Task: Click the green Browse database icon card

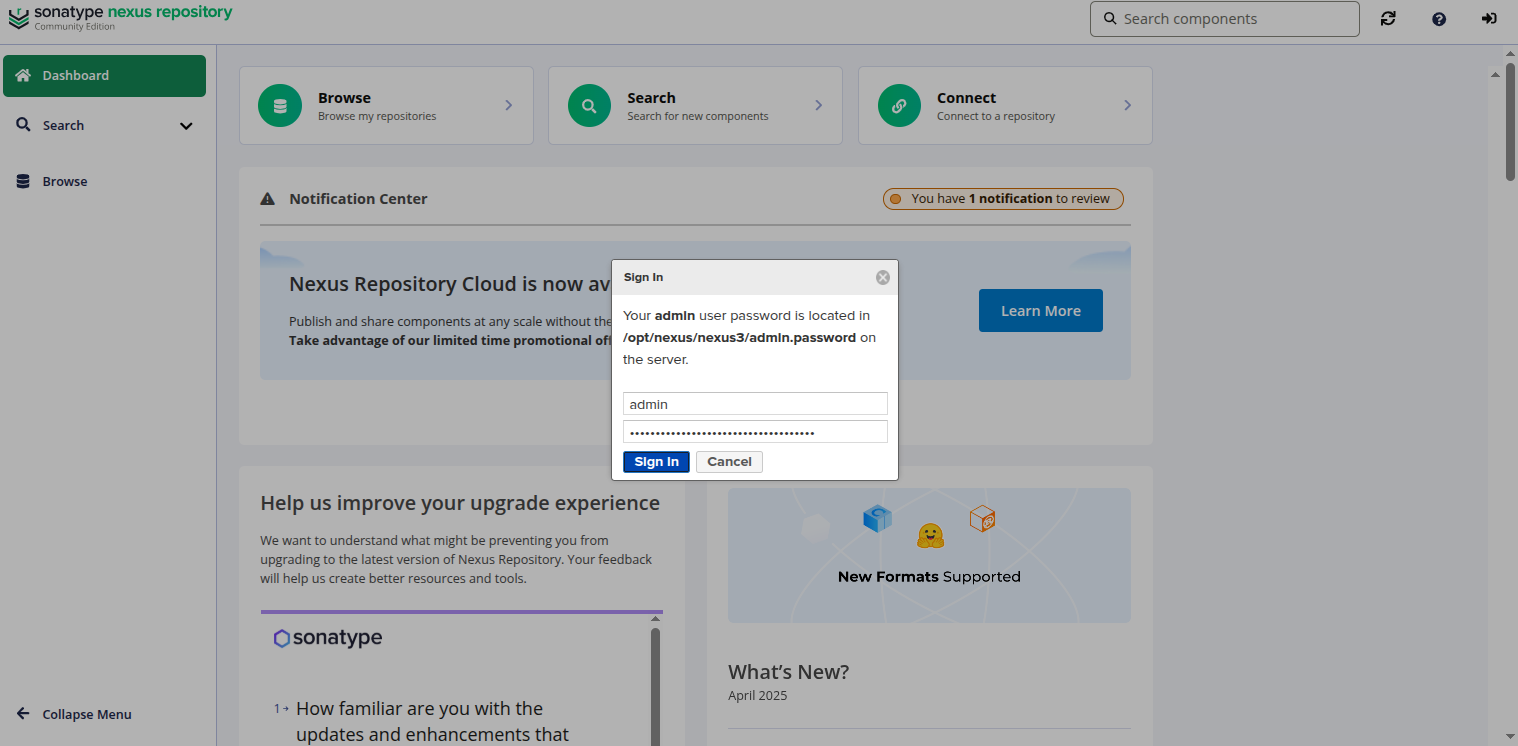Action: (x=280, y=106)
